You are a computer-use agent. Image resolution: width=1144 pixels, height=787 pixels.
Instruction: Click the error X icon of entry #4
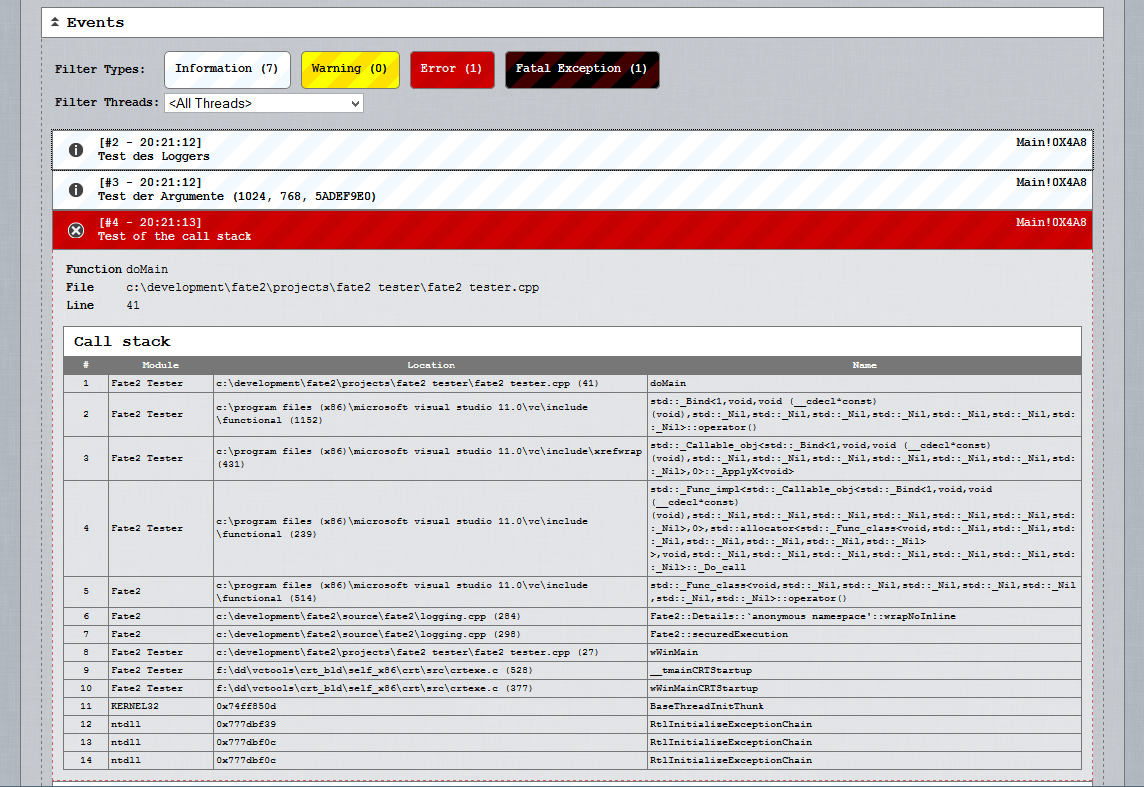click(x=76, y=230)
